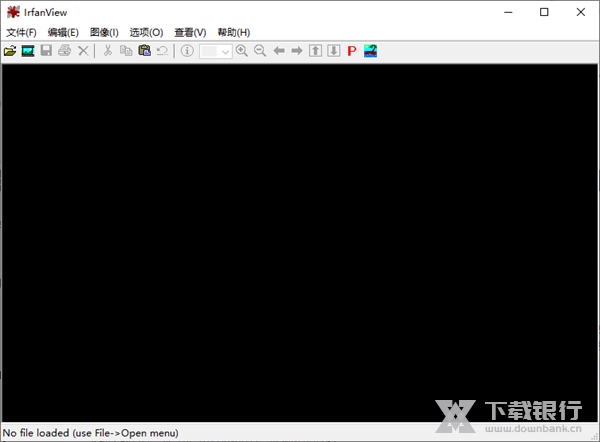Click the Cut scissors icon

pos(108,51)
